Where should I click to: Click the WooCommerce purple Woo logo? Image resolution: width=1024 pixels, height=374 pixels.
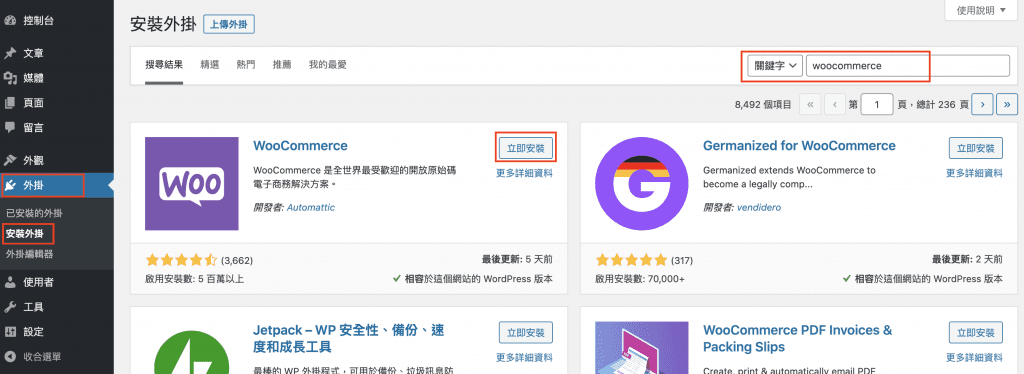click(191, 184)
